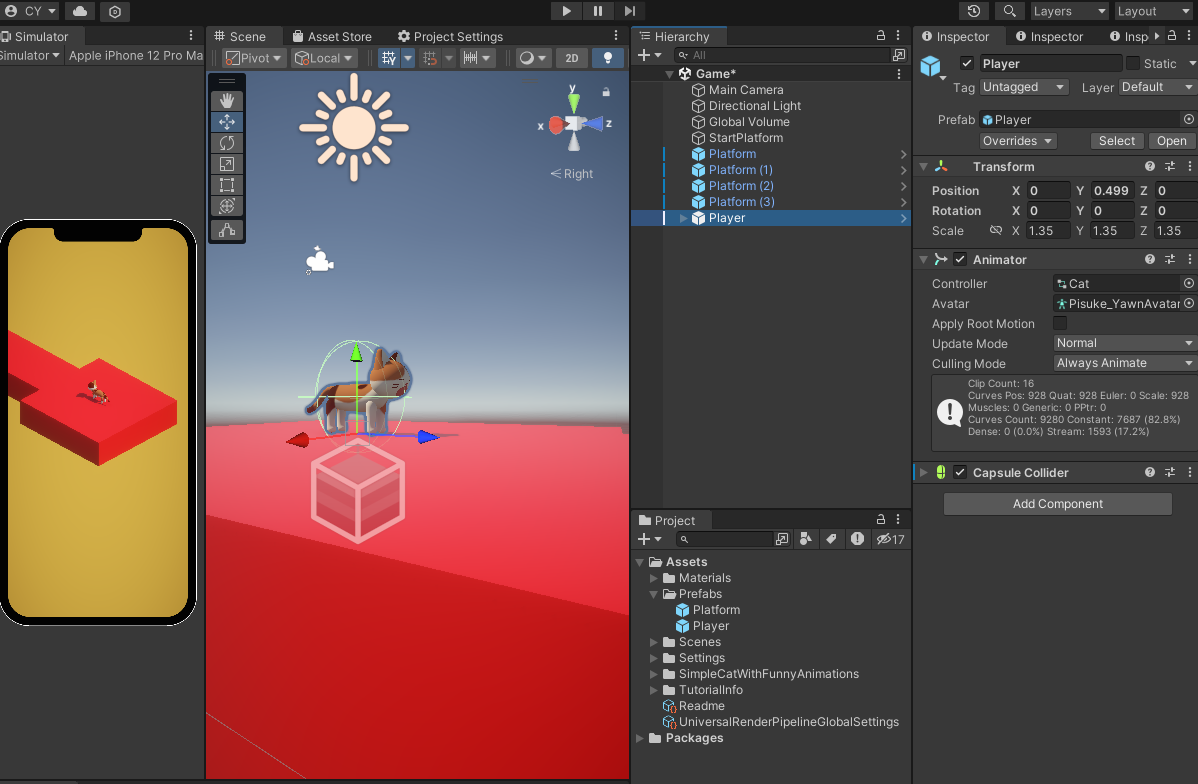1198x784 pixels.
Task: Click Add Component button
Action: coord(1057,504)
